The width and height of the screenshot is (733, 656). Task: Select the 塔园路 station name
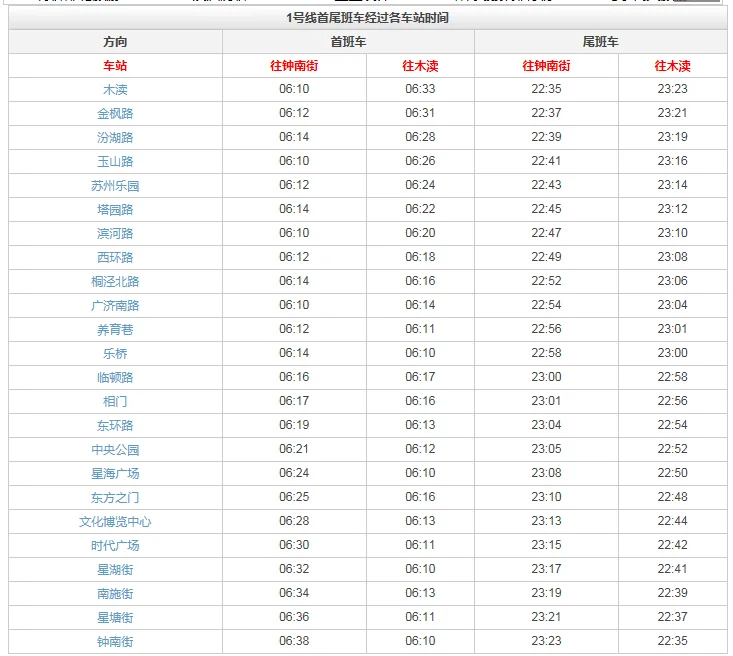coord(115,209)
